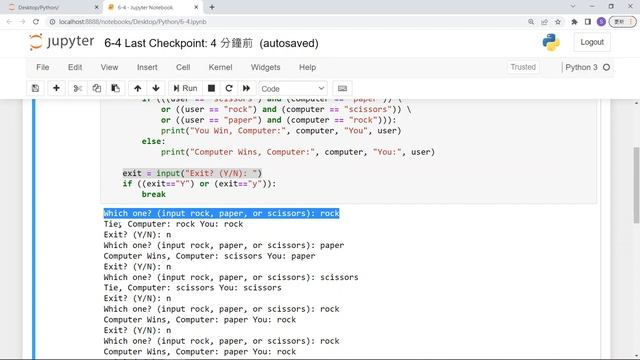Click the Trusted notebook indicator
Viewport: 640px width, 360px height.
click(x=523, y=67)
